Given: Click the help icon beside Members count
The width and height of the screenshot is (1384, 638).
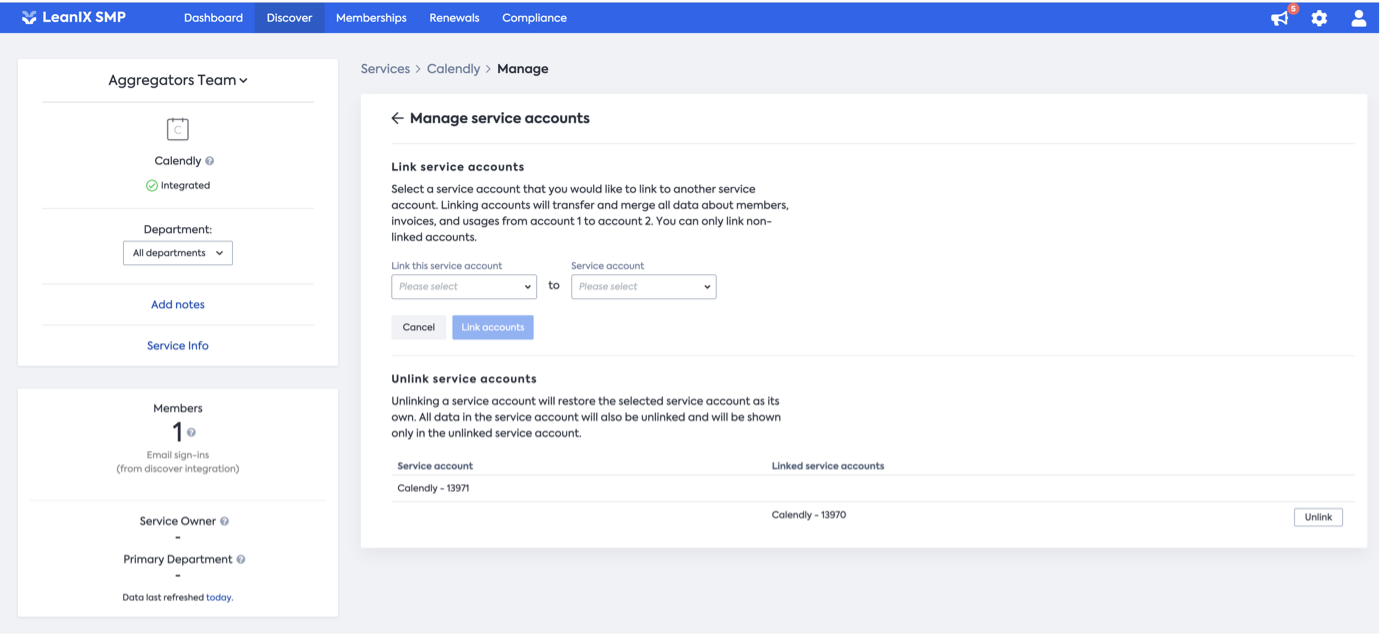Looking at the screenshot, I should (191, 433).
